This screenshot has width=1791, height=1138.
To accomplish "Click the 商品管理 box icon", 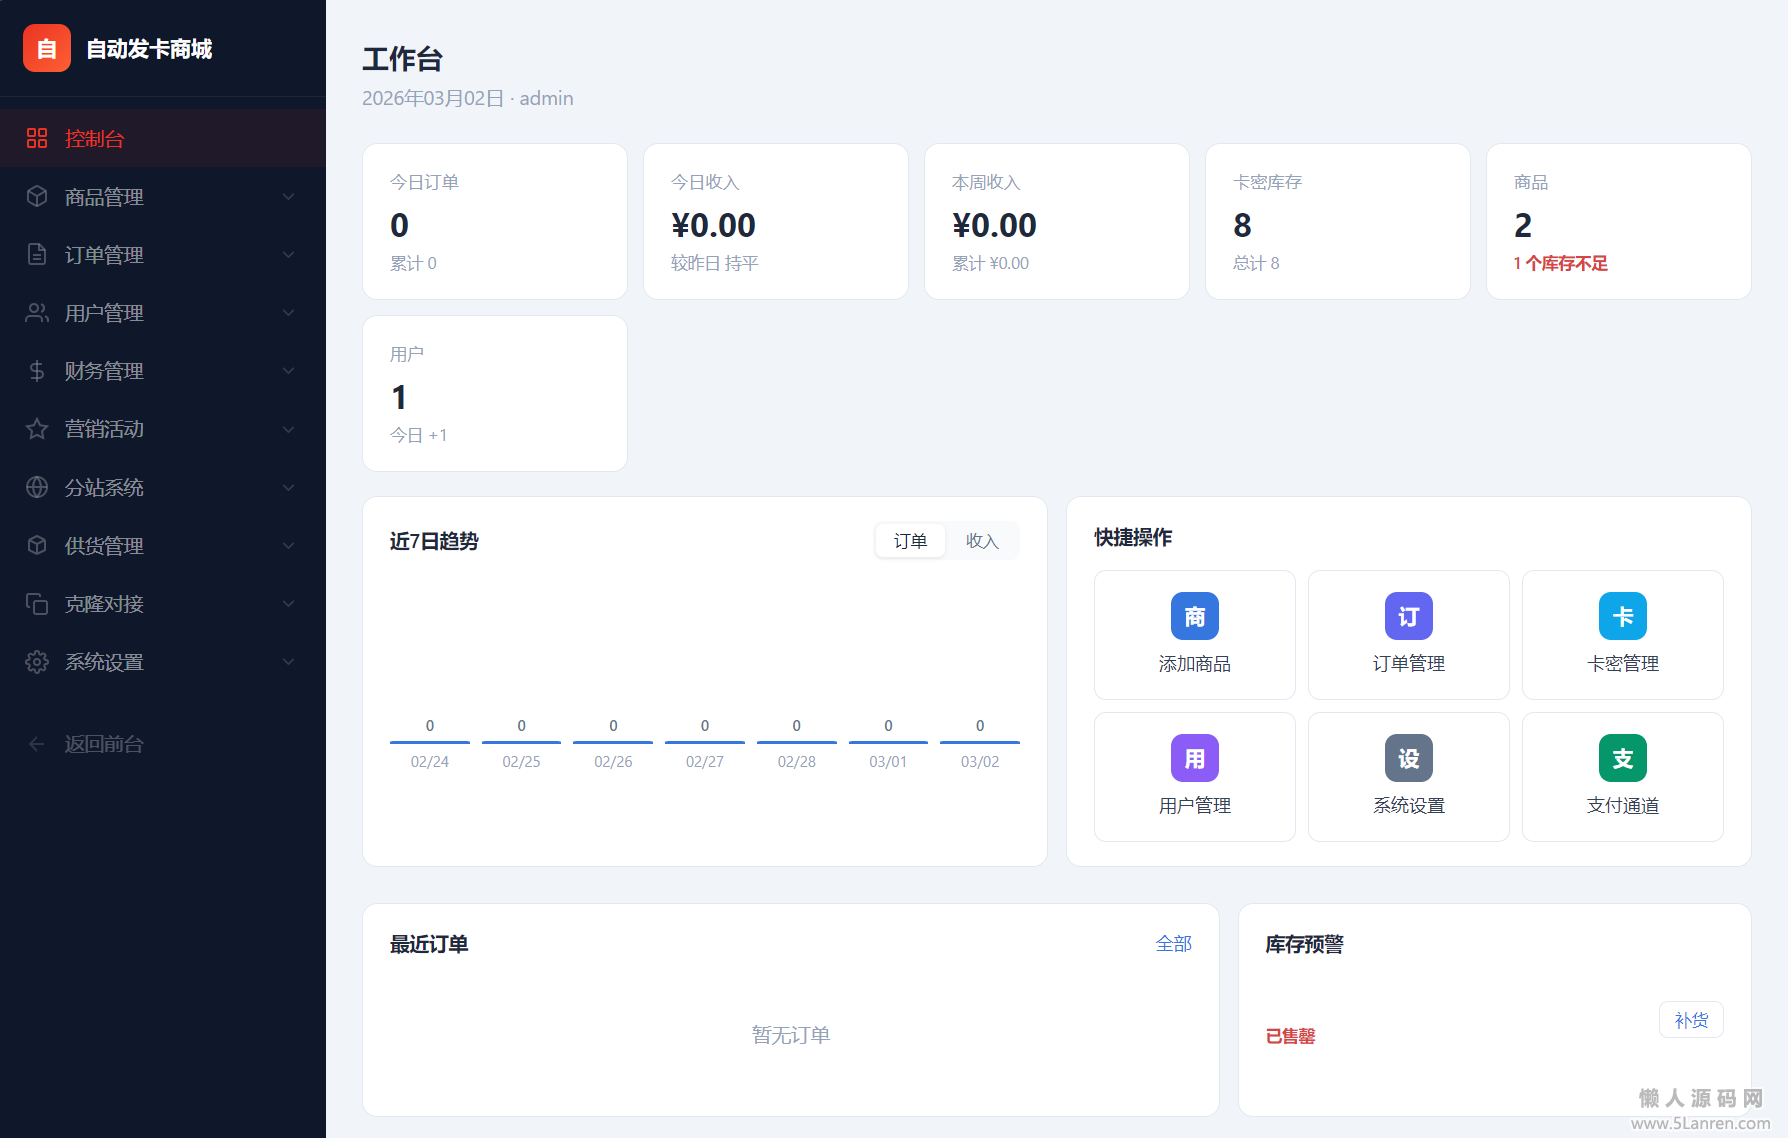I will pos(37,196).
